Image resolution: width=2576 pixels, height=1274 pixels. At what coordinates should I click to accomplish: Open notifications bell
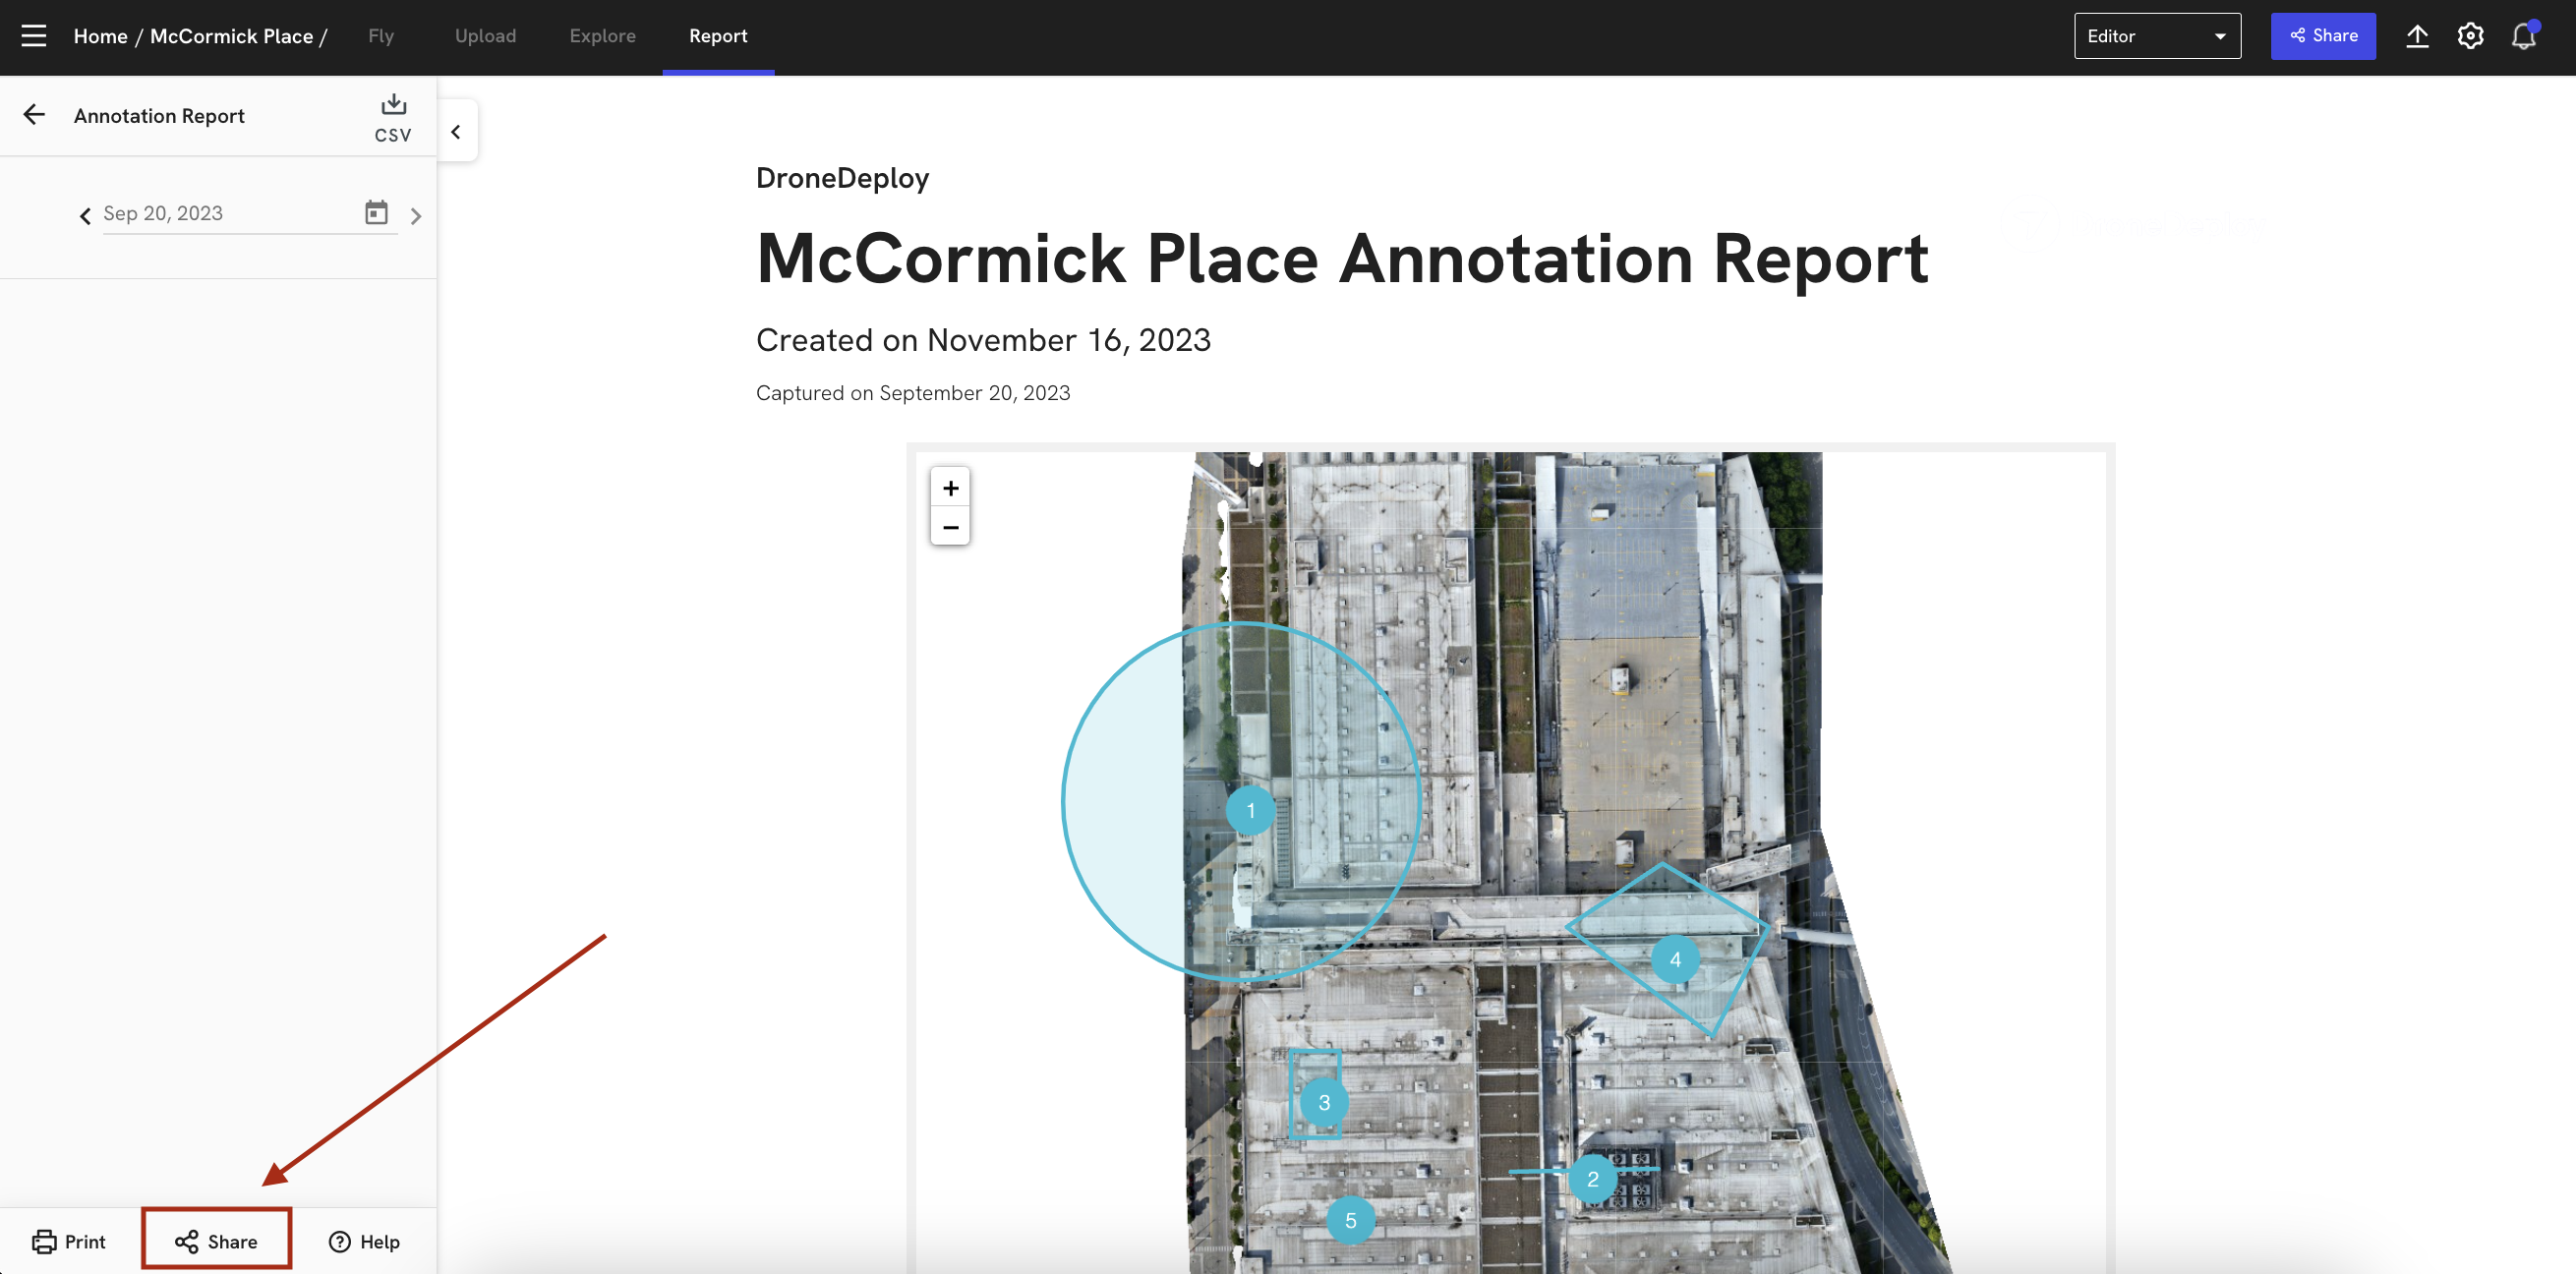(x=2523, y=36)
